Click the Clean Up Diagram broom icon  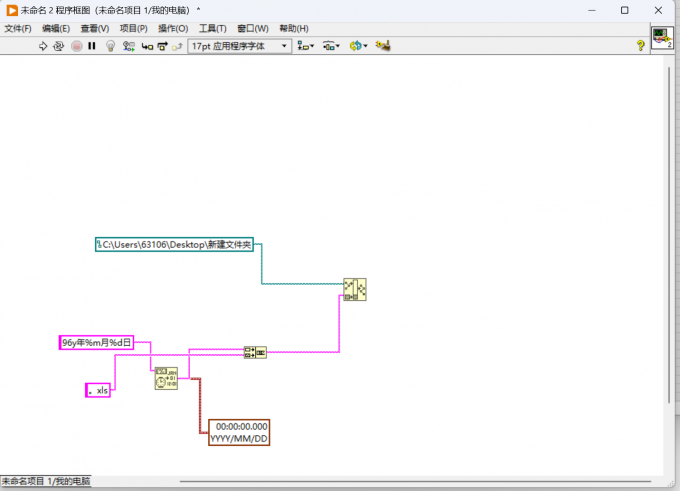[383, 46]
